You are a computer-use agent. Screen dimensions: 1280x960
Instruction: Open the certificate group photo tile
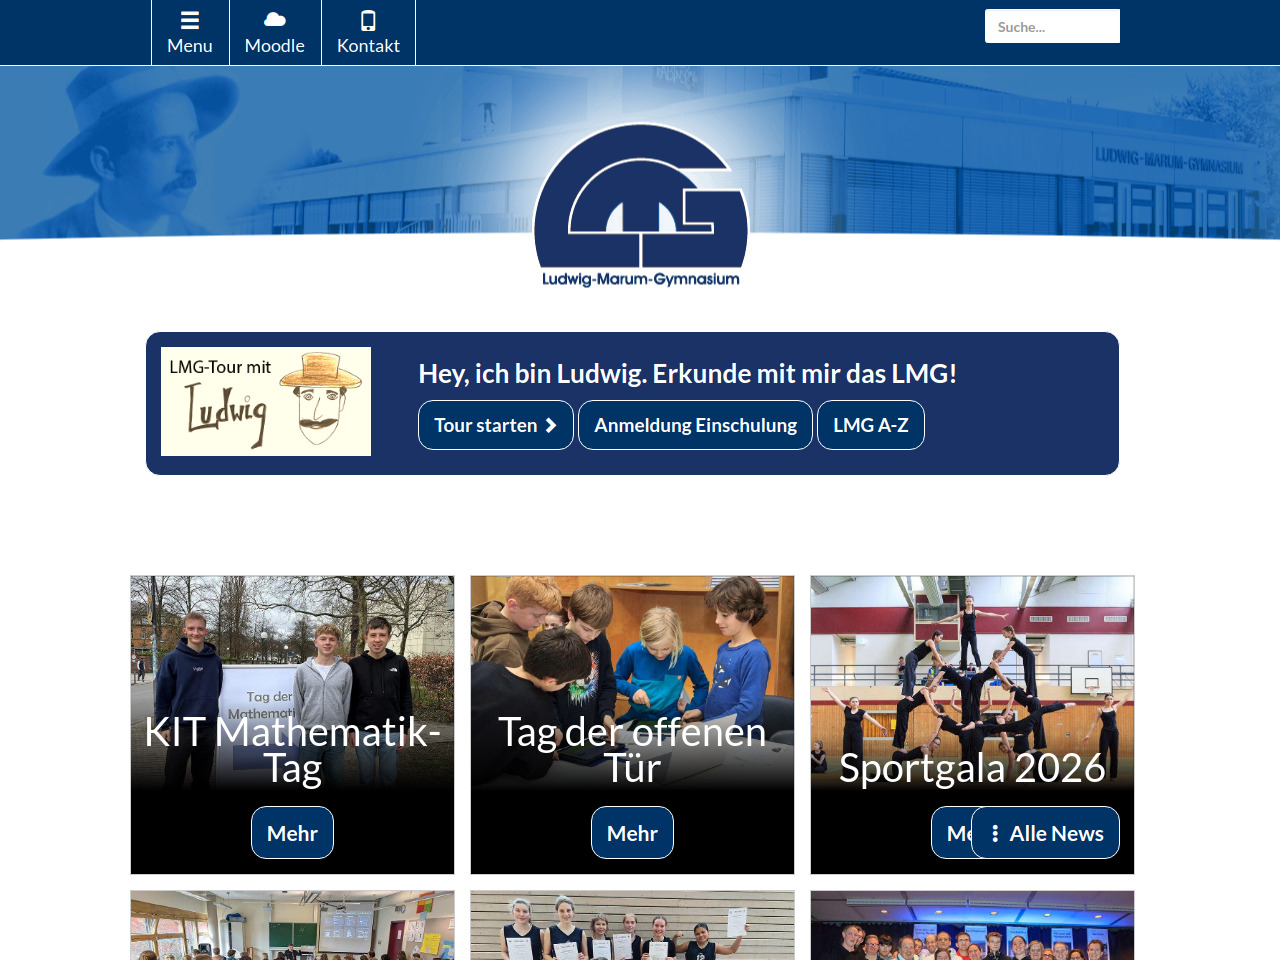(x=632, y=926)
